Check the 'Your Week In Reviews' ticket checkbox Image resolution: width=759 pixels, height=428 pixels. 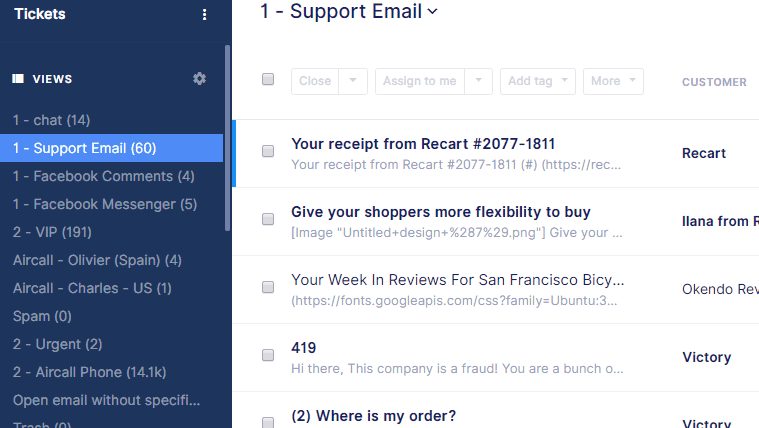click(268, 287)
